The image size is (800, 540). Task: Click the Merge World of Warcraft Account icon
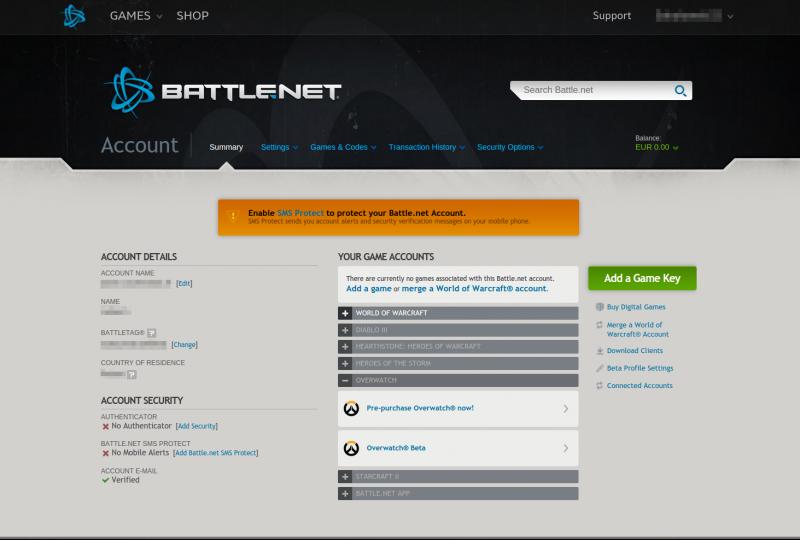coord(599,325)
